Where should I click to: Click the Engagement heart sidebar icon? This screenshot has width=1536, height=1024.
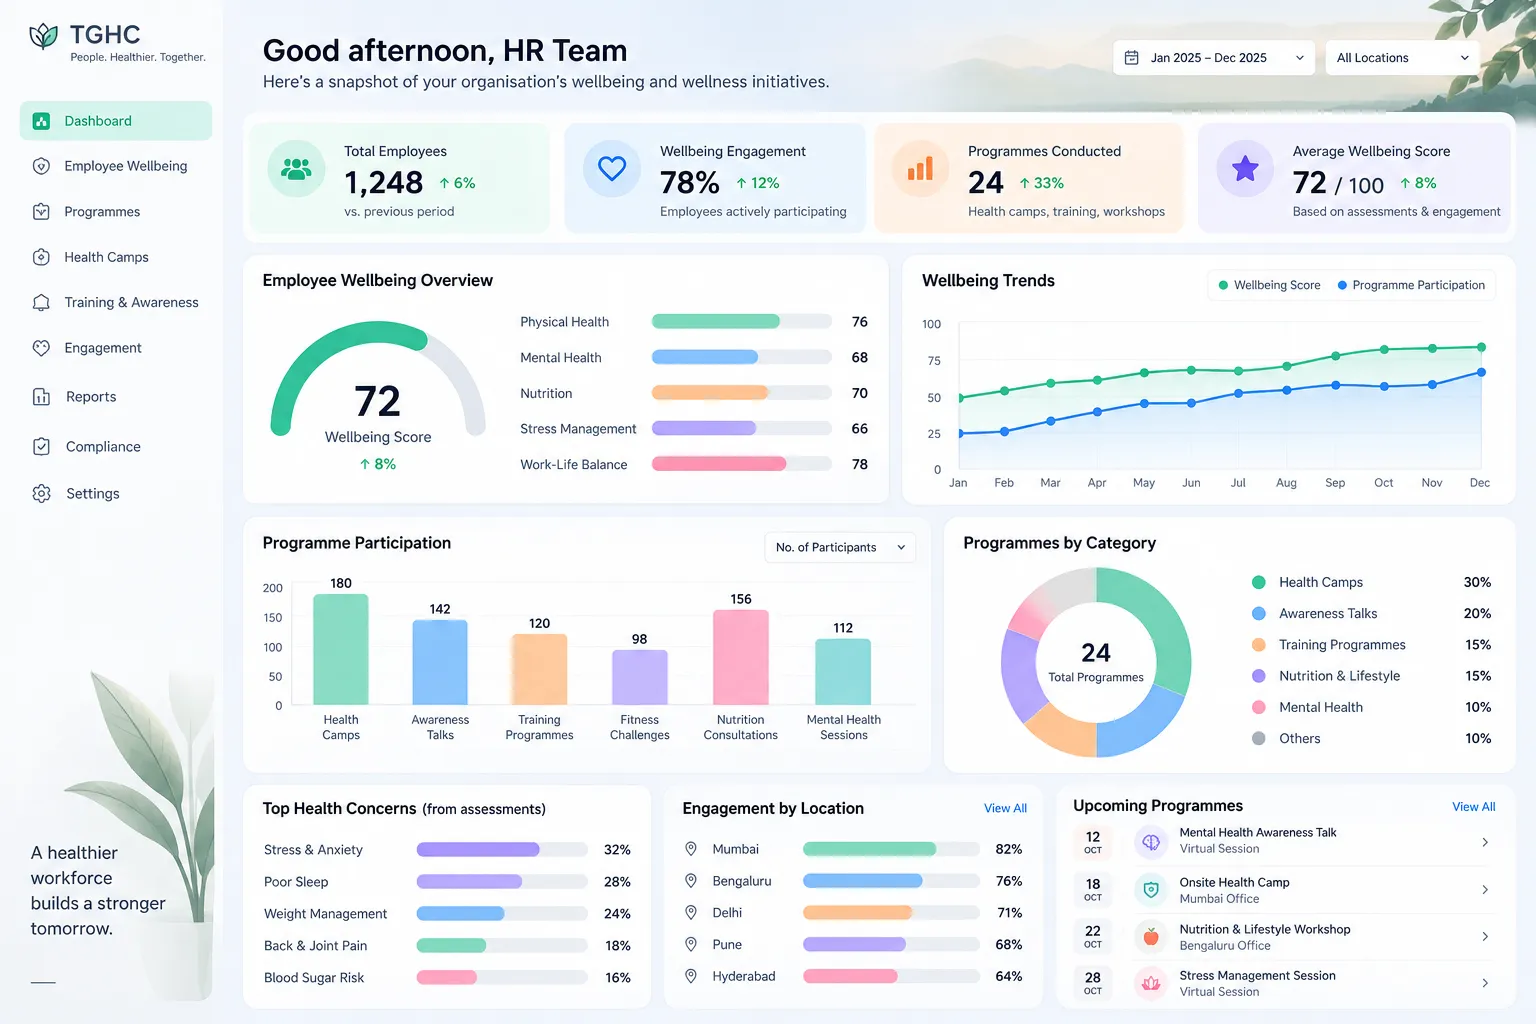coord(41,348)
